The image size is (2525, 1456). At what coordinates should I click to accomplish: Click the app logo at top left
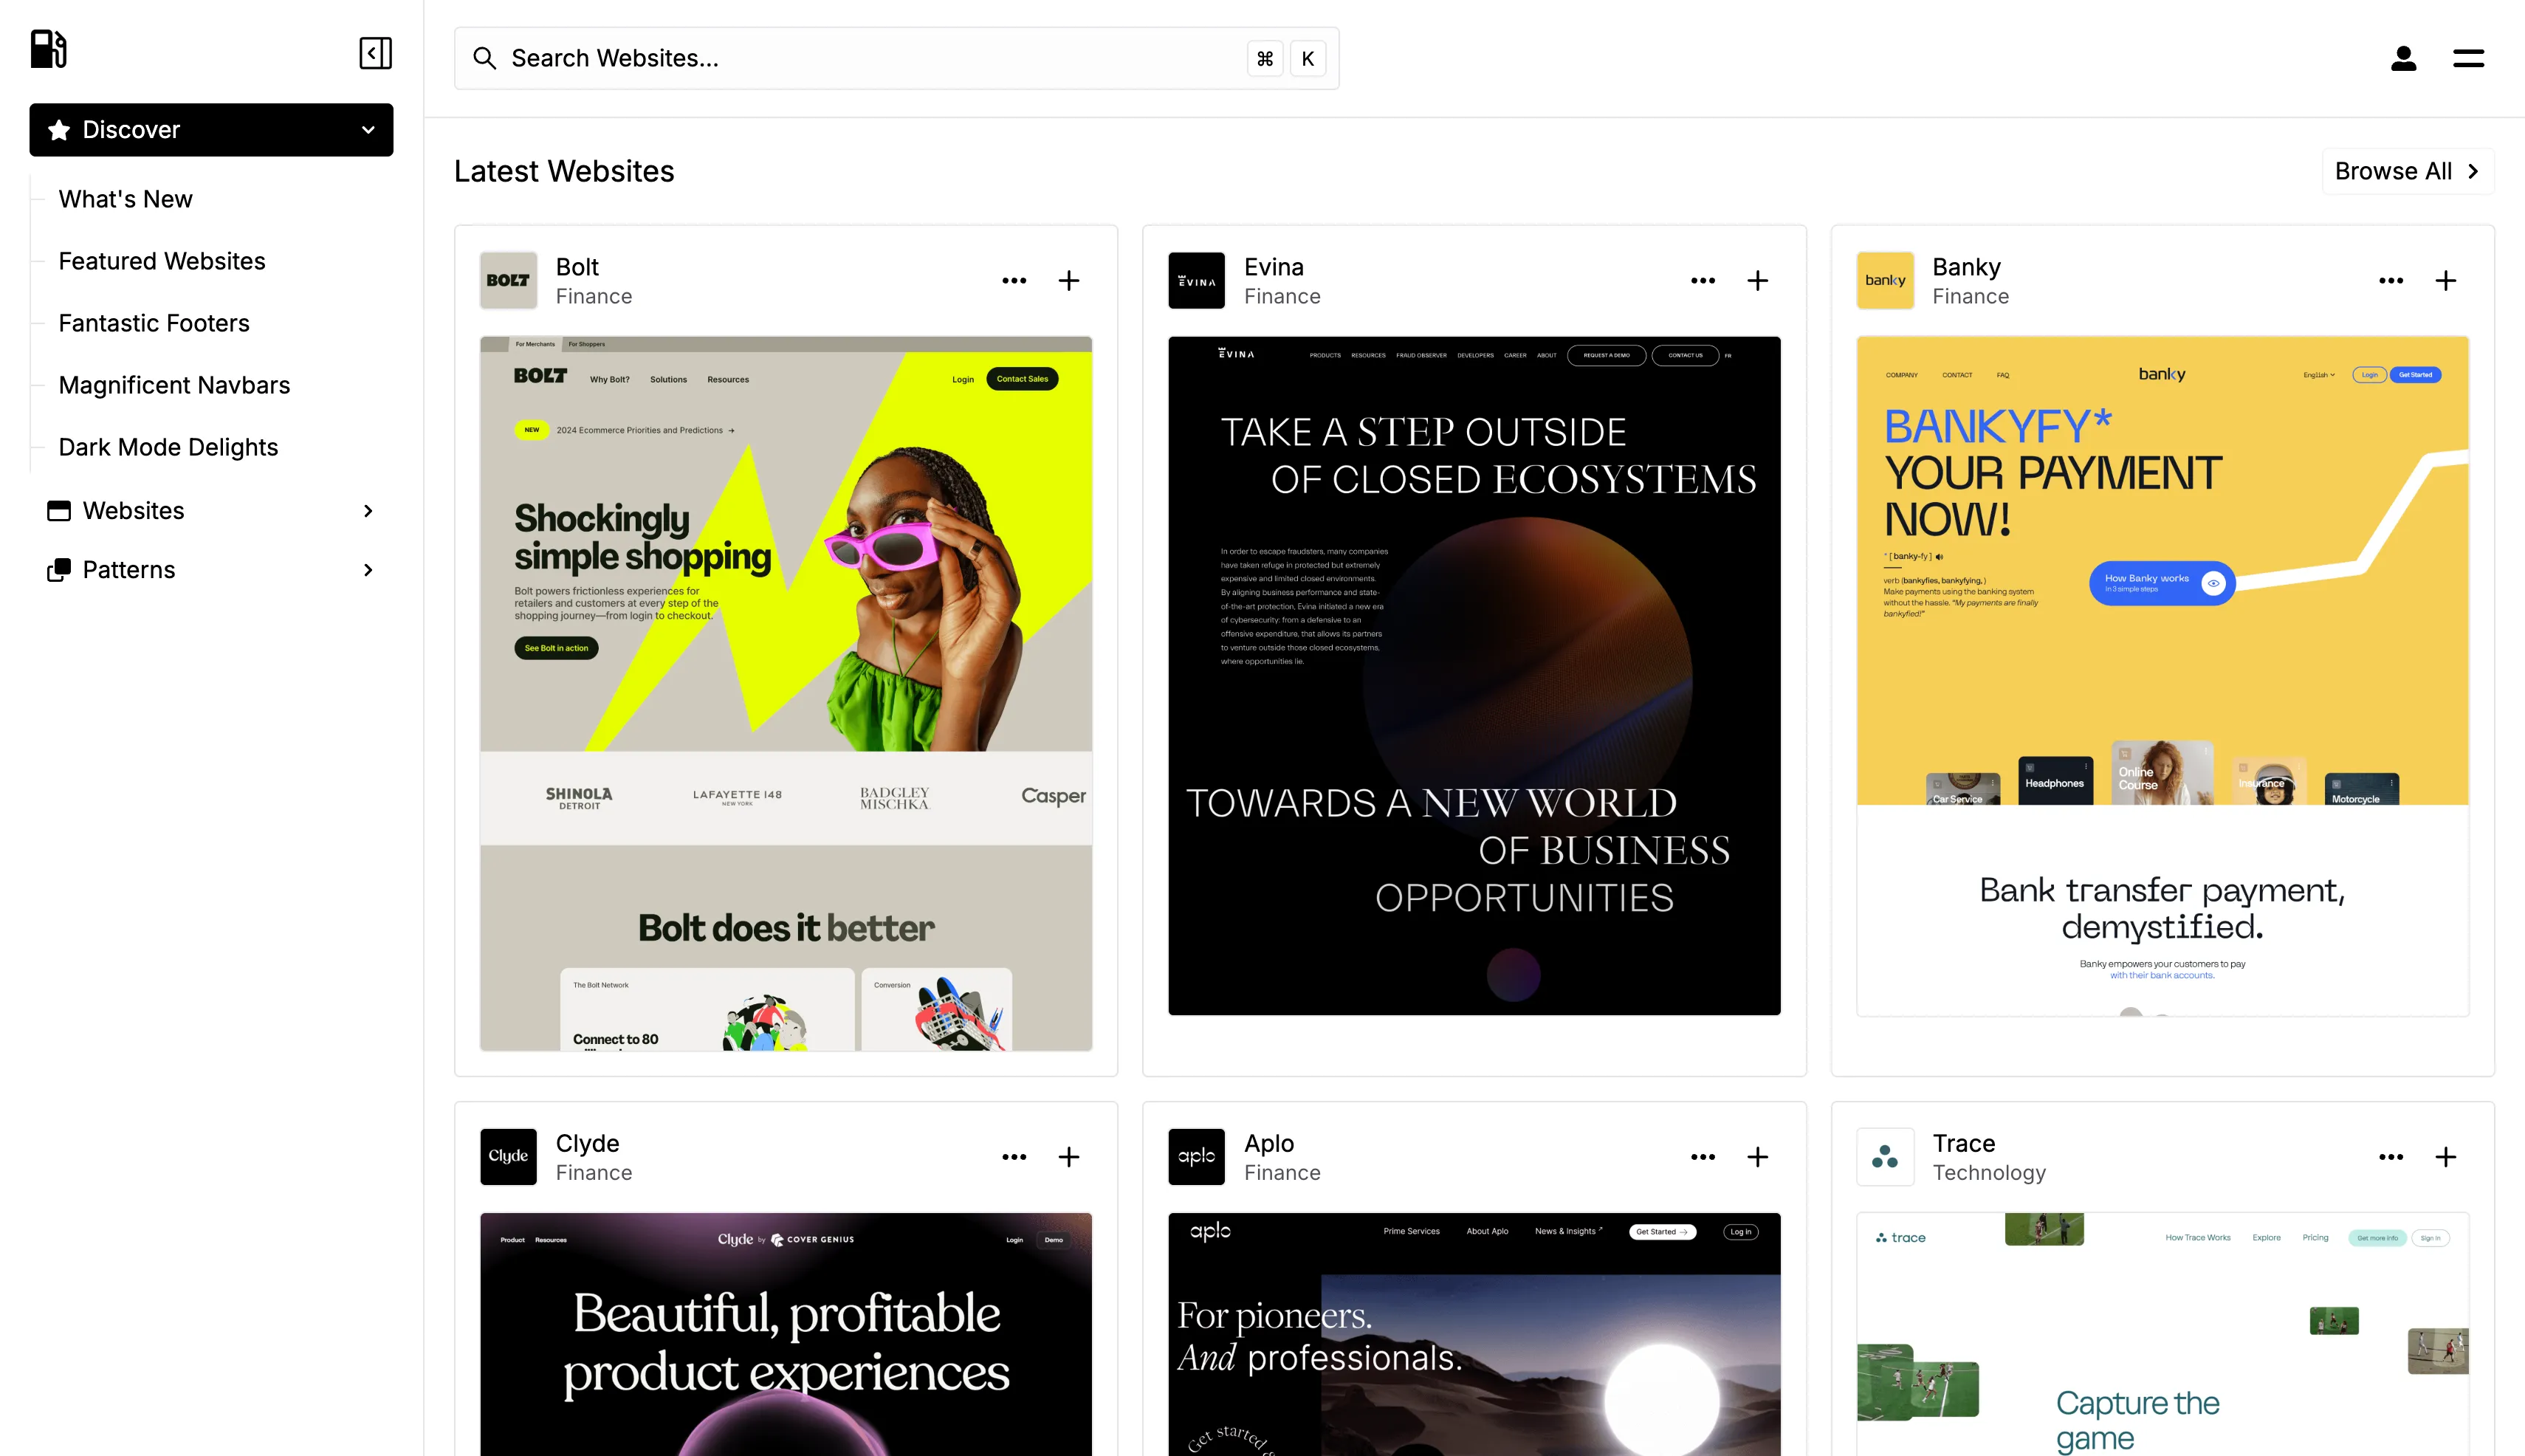[x=48, y=49]
